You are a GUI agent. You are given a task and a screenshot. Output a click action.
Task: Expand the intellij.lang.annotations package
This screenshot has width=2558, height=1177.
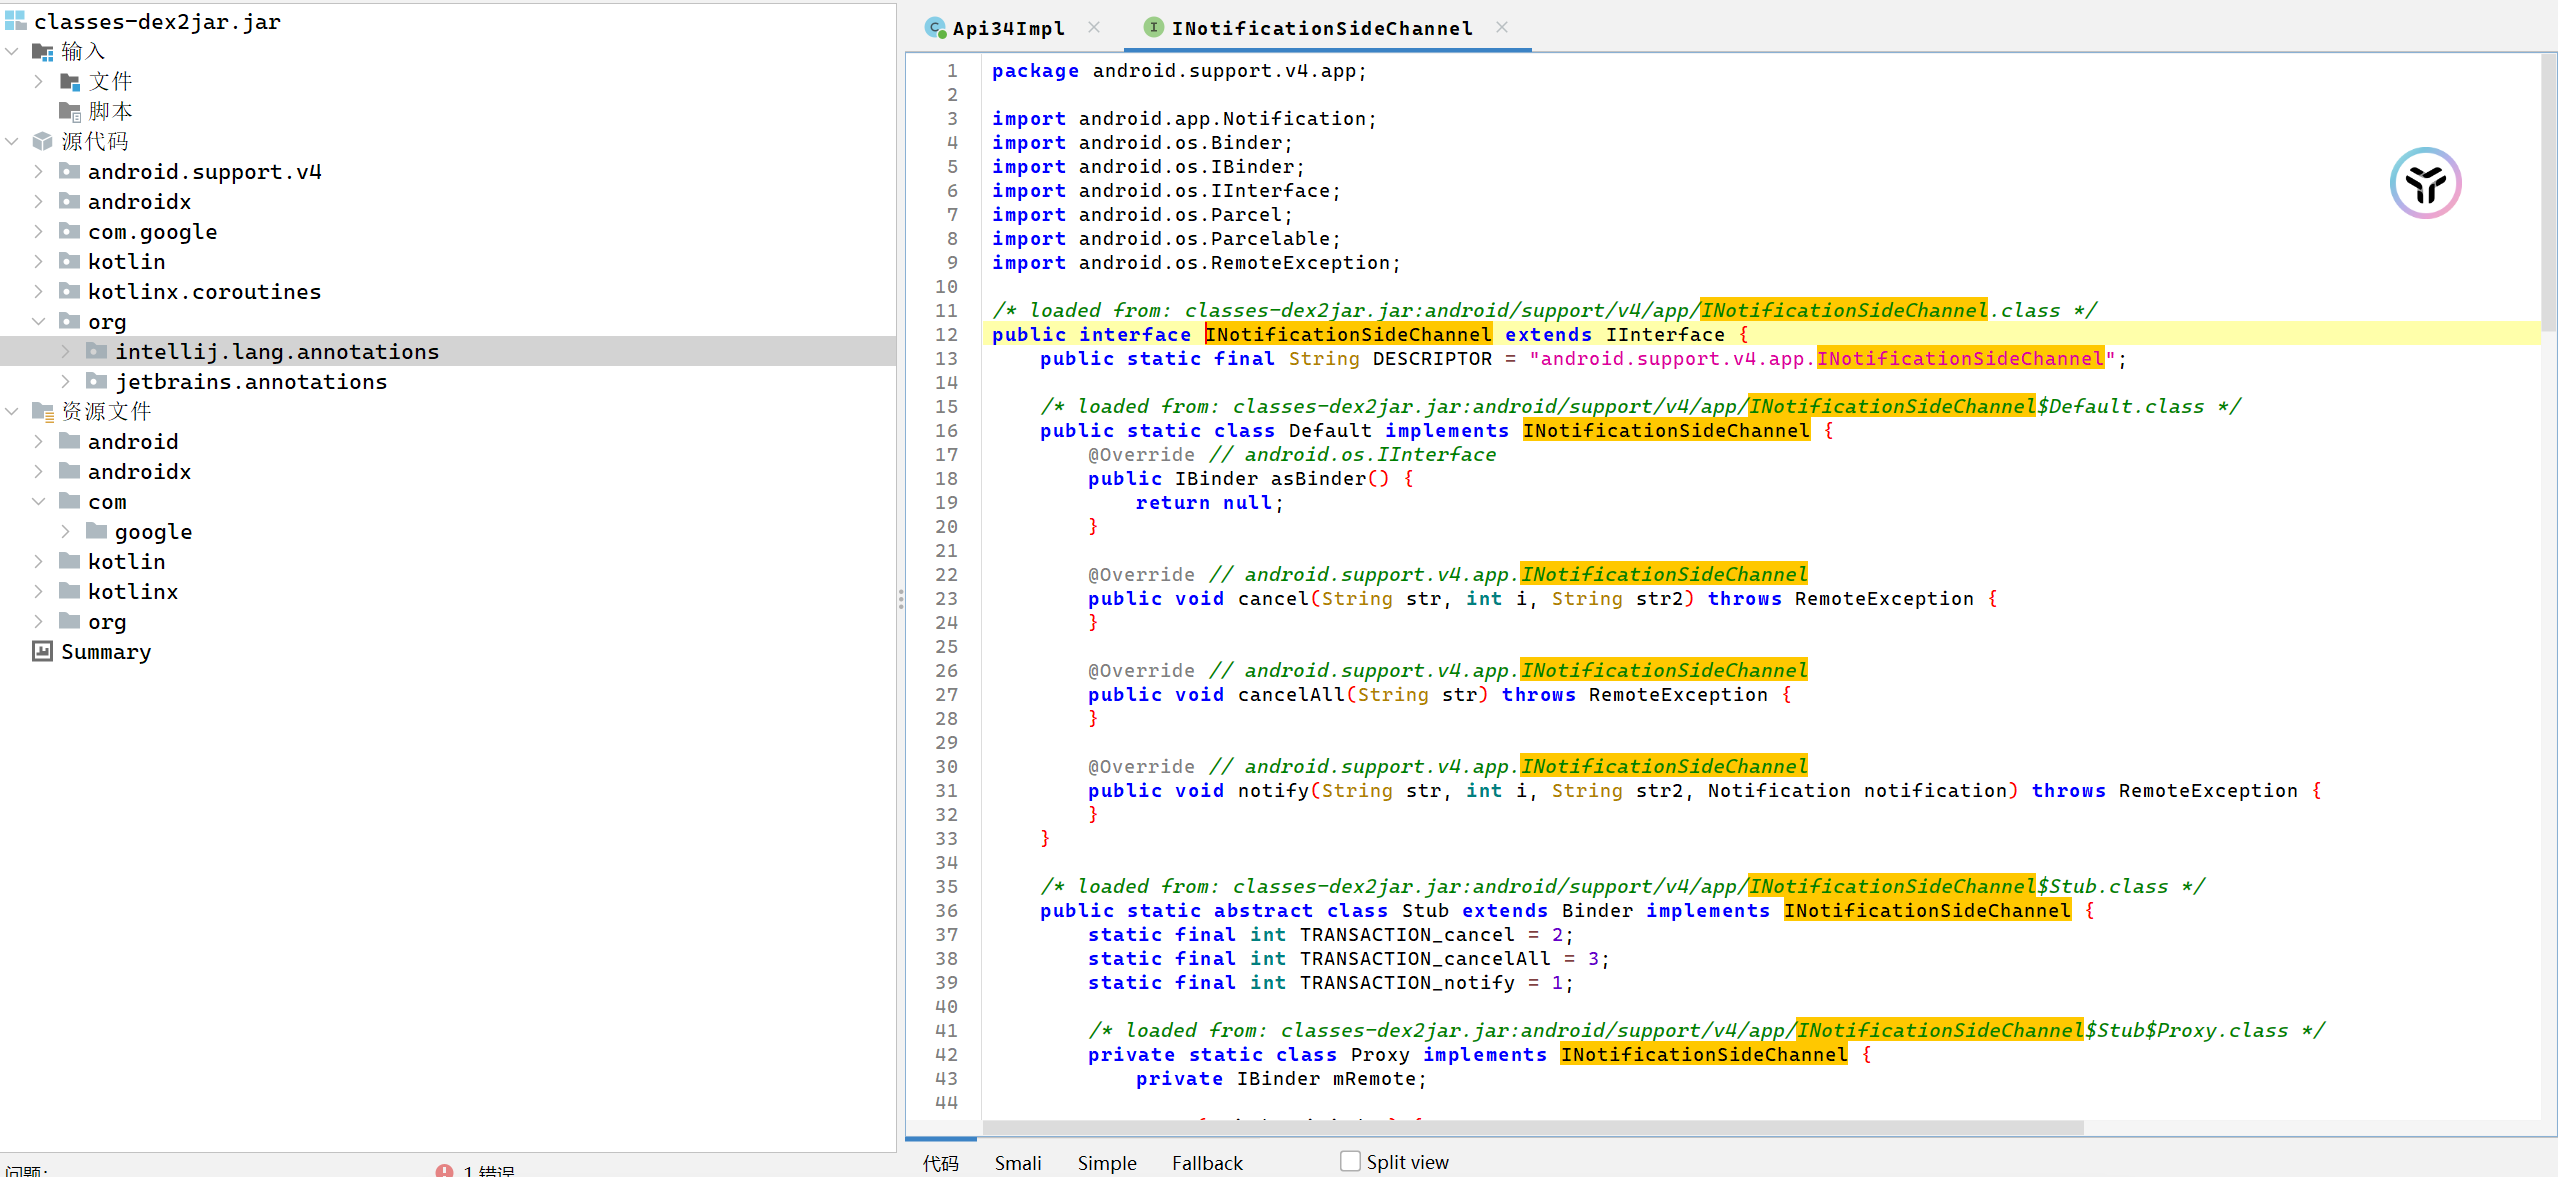(x=65, y=351)
